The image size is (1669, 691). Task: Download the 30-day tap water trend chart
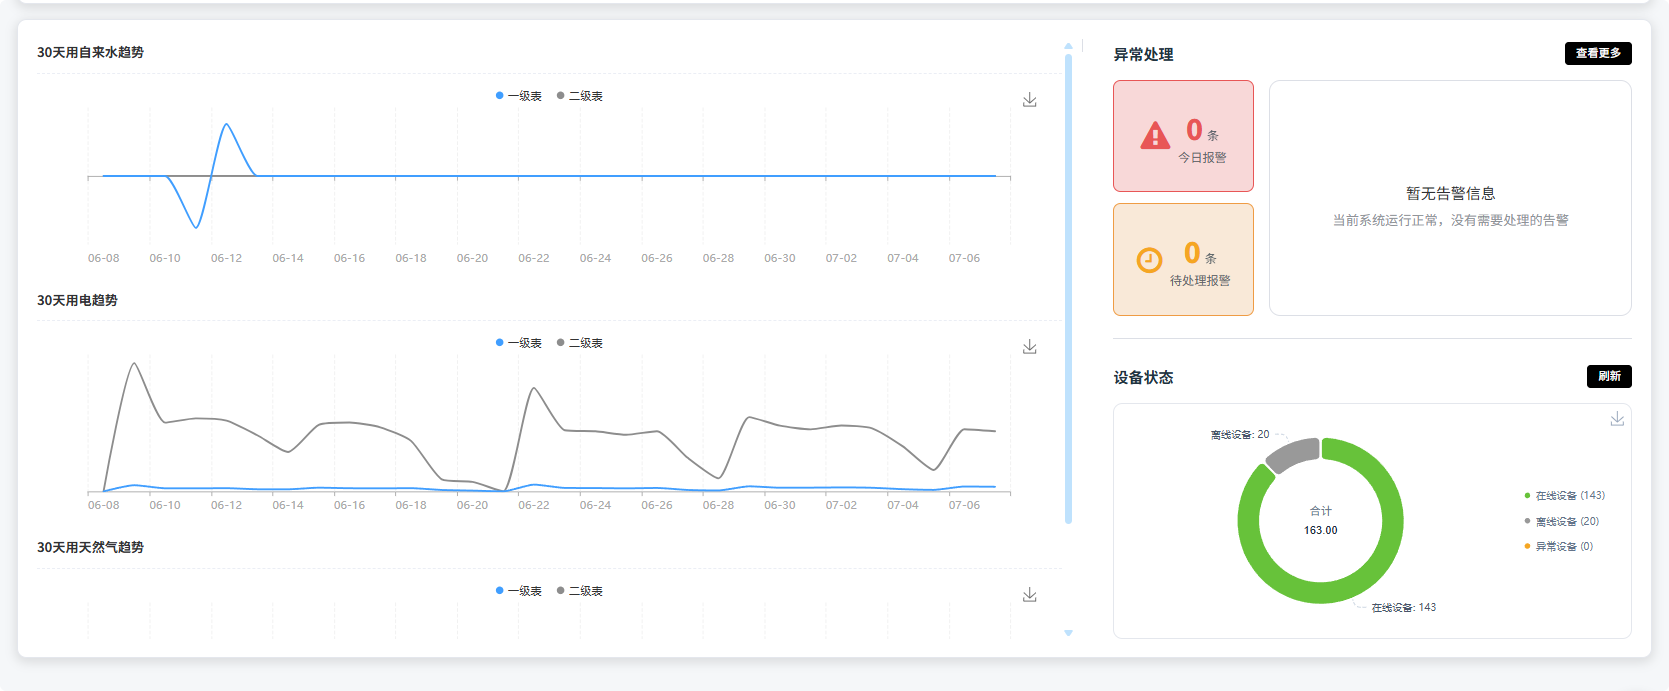click(1029, 100)
